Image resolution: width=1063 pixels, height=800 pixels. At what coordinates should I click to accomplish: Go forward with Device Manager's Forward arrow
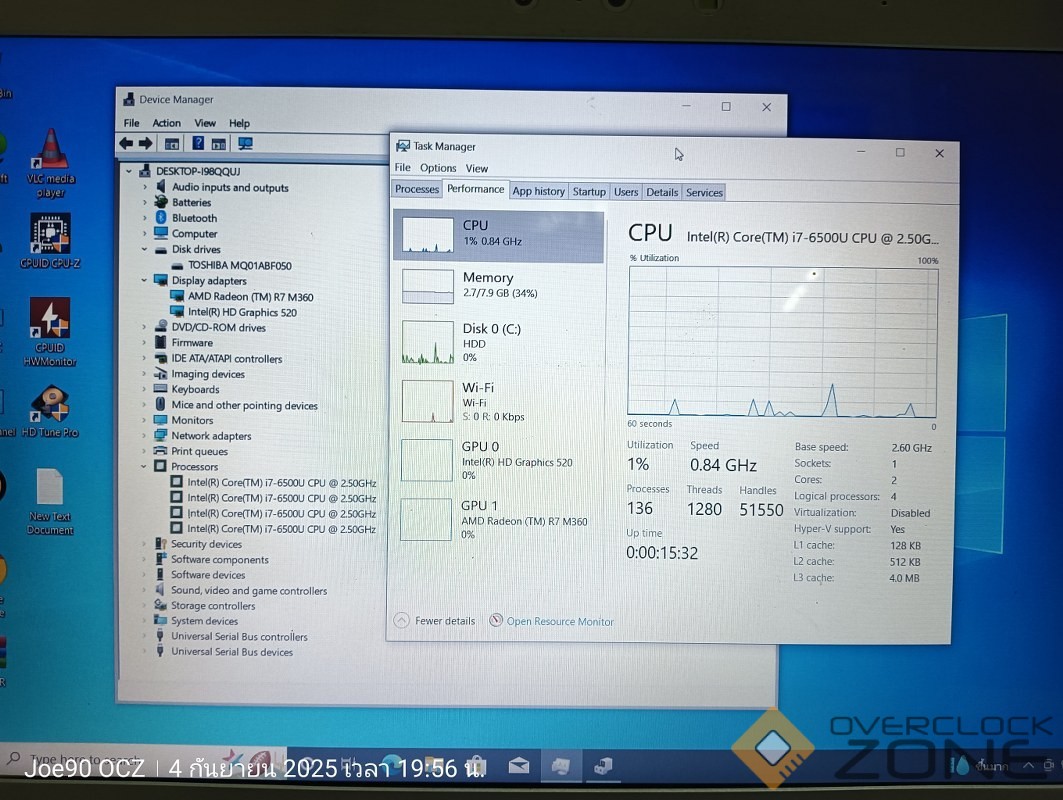point(146,143)
